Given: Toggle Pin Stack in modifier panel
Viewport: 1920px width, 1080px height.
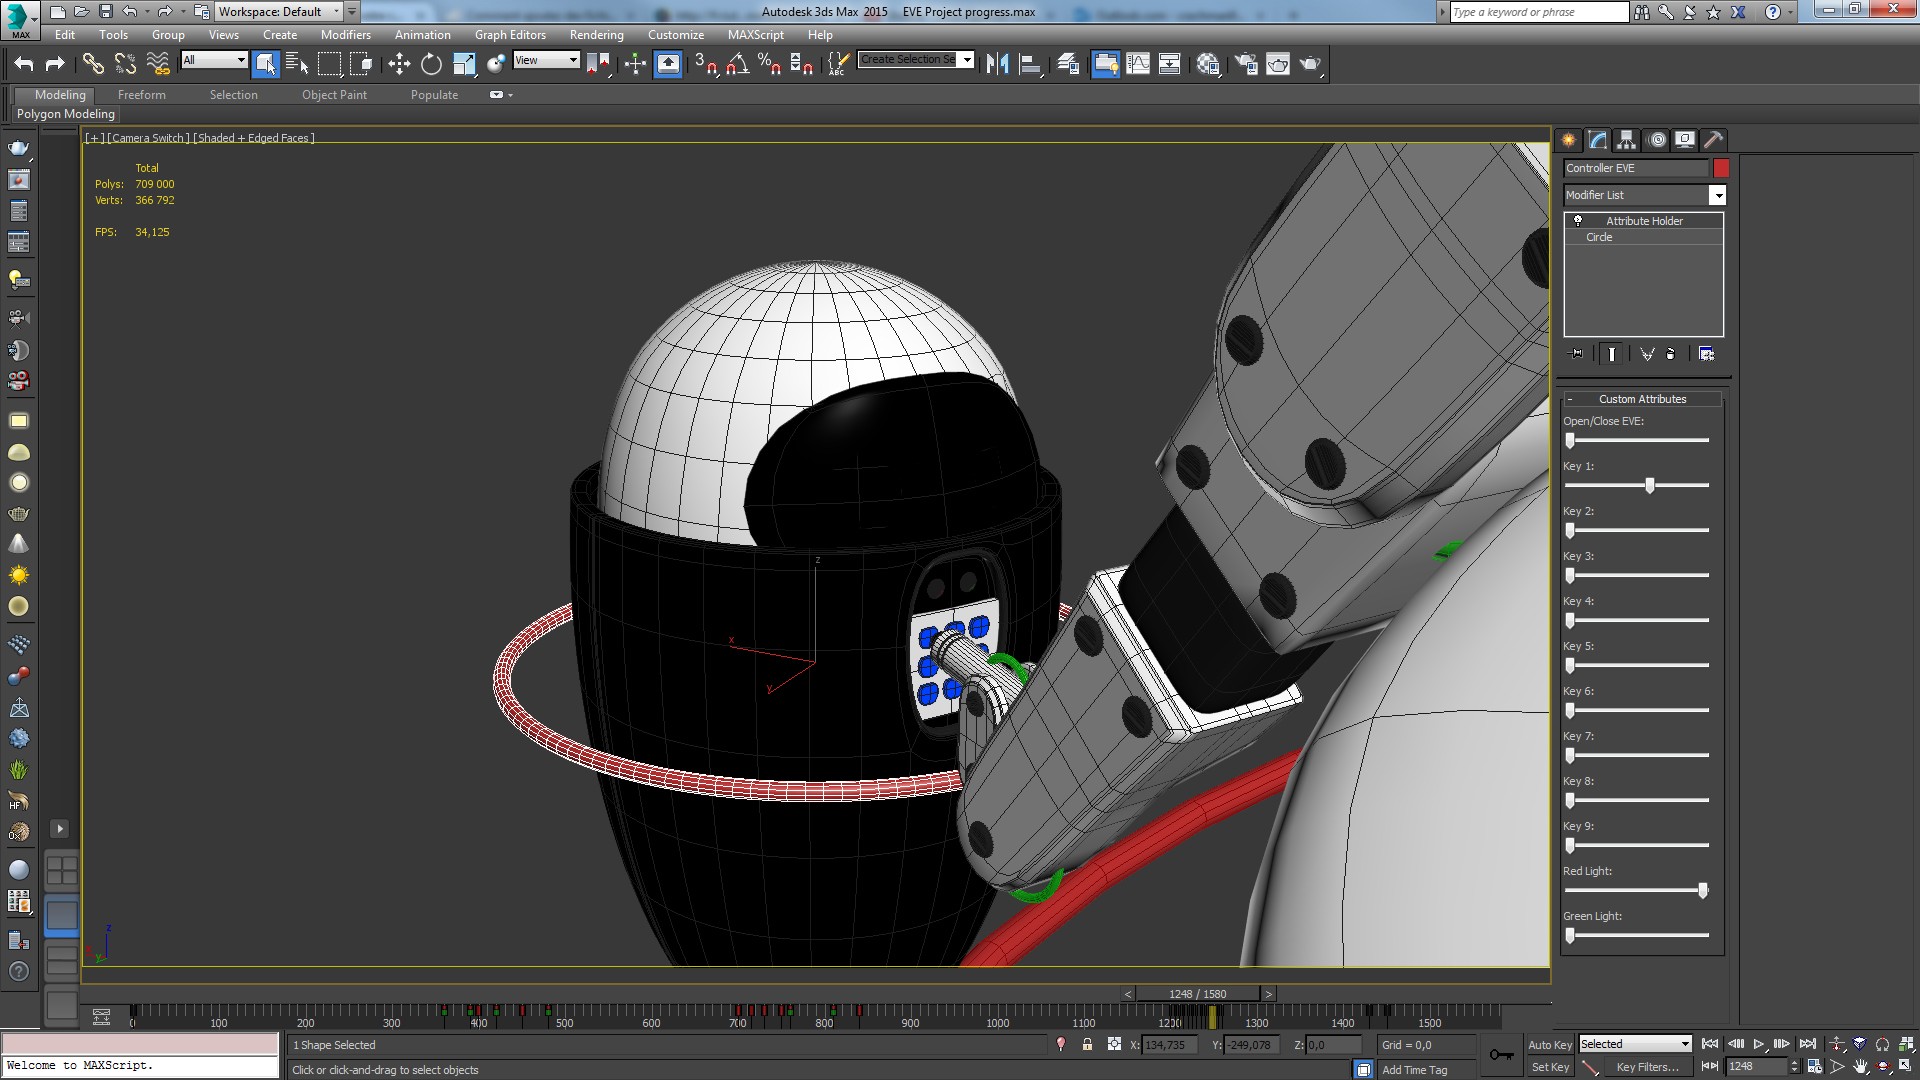Looking at the screenshot, I should click(x=1577, y=354).
